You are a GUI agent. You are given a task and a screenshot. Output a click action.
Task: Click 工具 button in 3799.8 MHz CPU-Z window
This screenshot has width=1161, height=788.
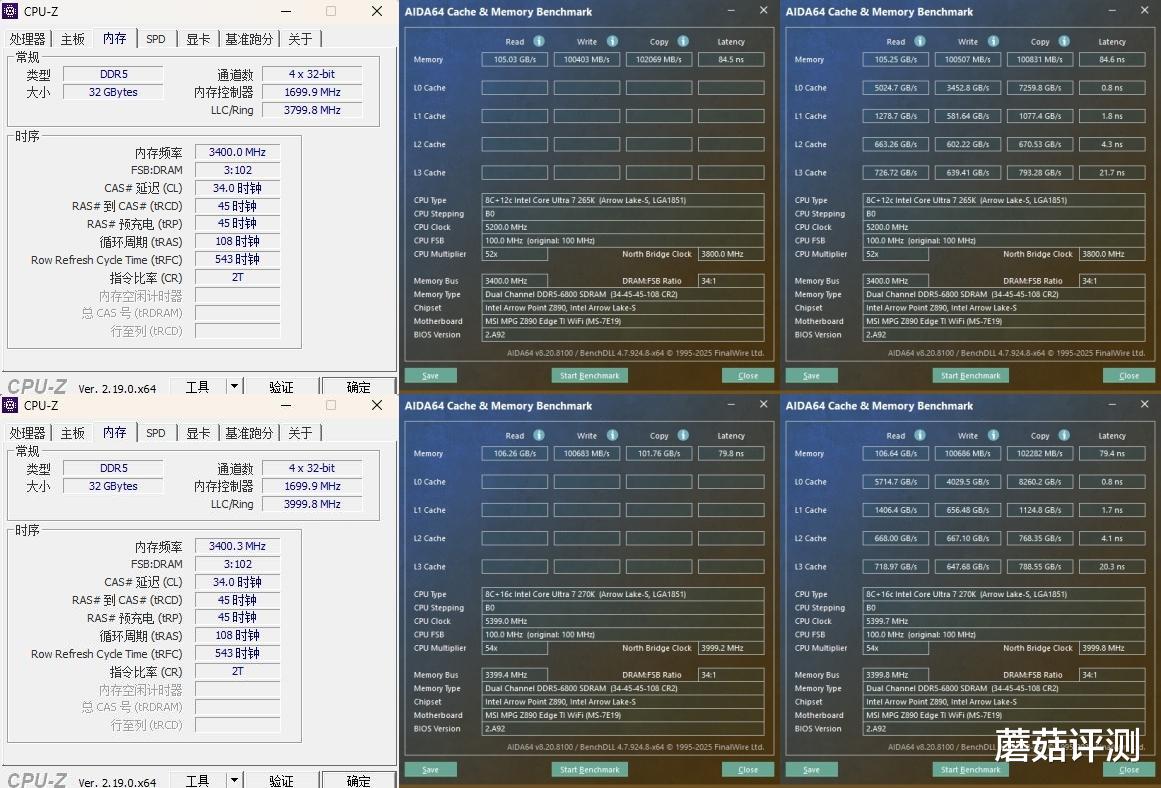click(x=197, y=386)
